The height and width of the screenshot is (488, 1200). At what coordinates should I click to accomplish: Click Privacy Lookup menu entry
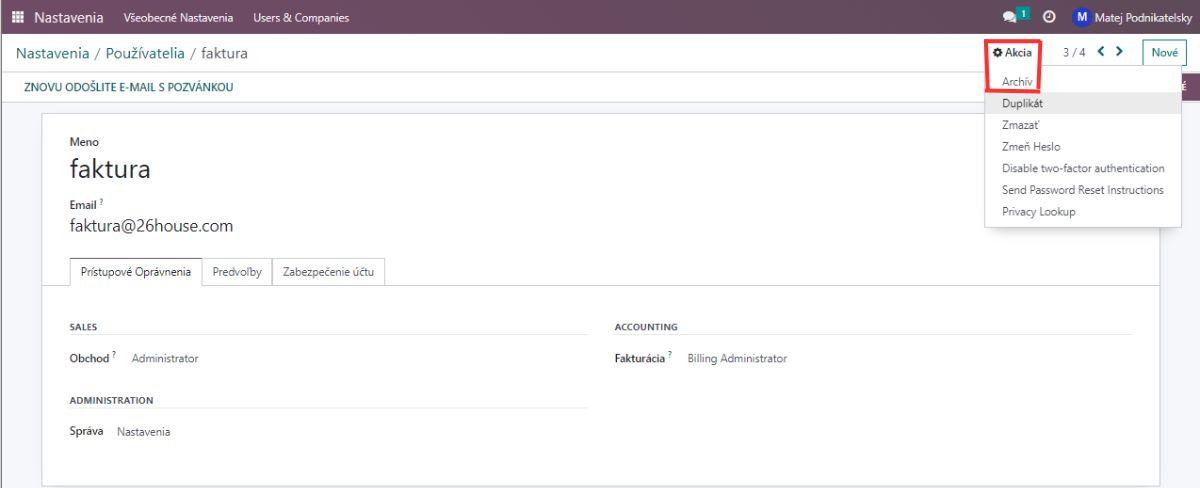[x=1038, y=212]
